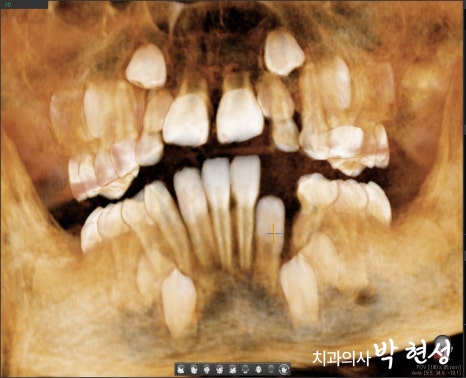
Task: Select the sixth skull-shaped preset icon in bottom toolbar
Action: [245, 369]
